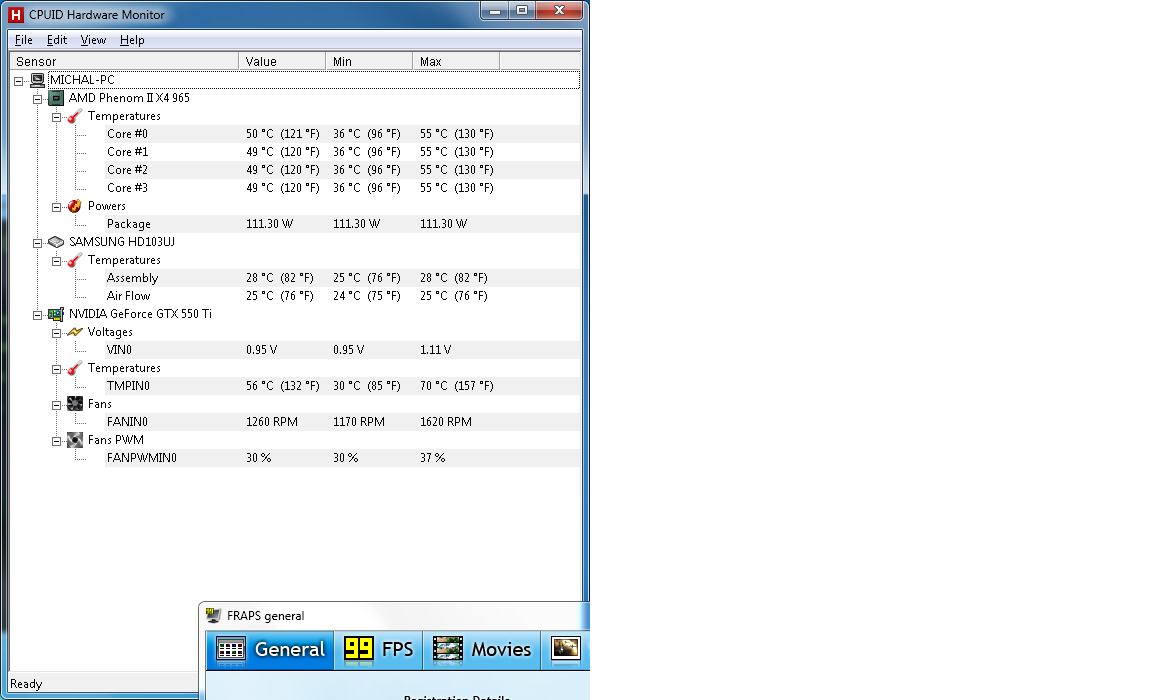Click the Voltages lightning icon
This screenshot has width=1152, height=700.
coord(75,332)
